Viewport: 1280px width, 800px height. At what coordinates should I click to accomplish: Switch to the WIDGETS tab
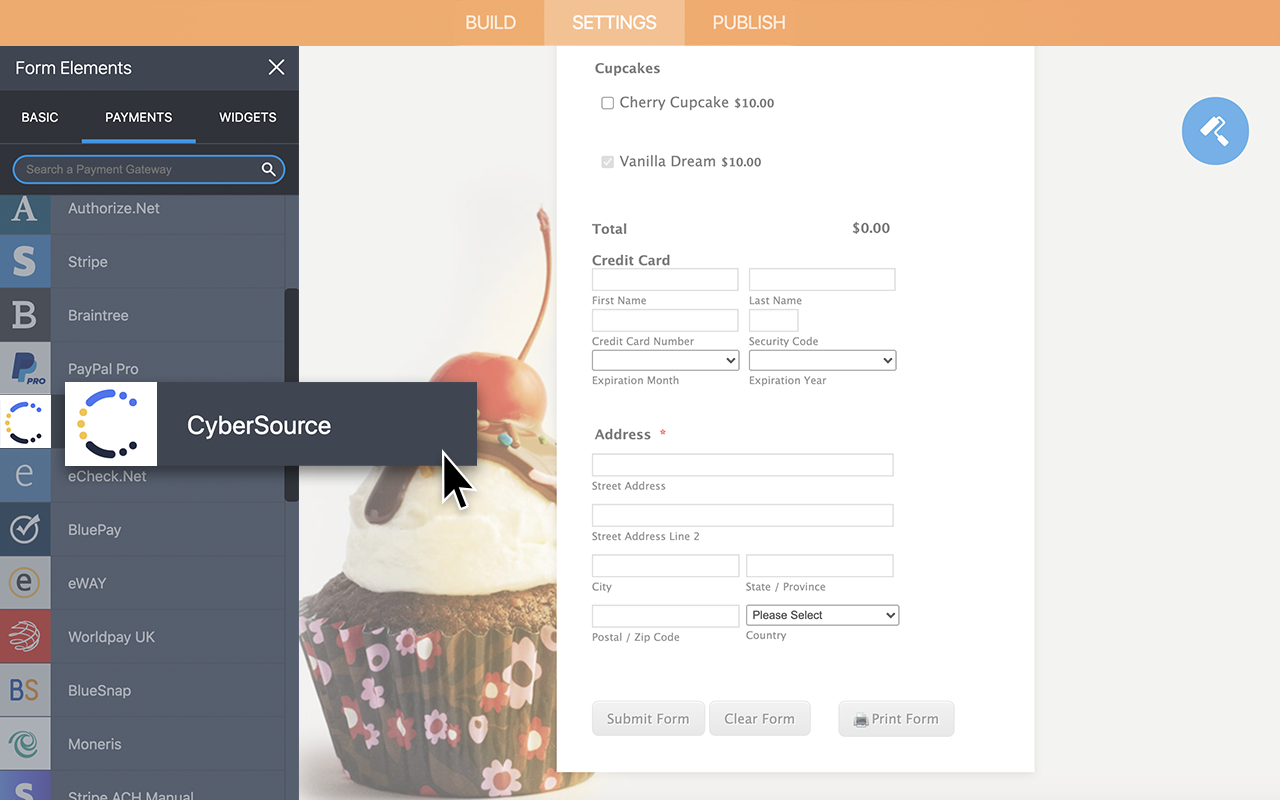pyautogui.click(x=246, y=117)
